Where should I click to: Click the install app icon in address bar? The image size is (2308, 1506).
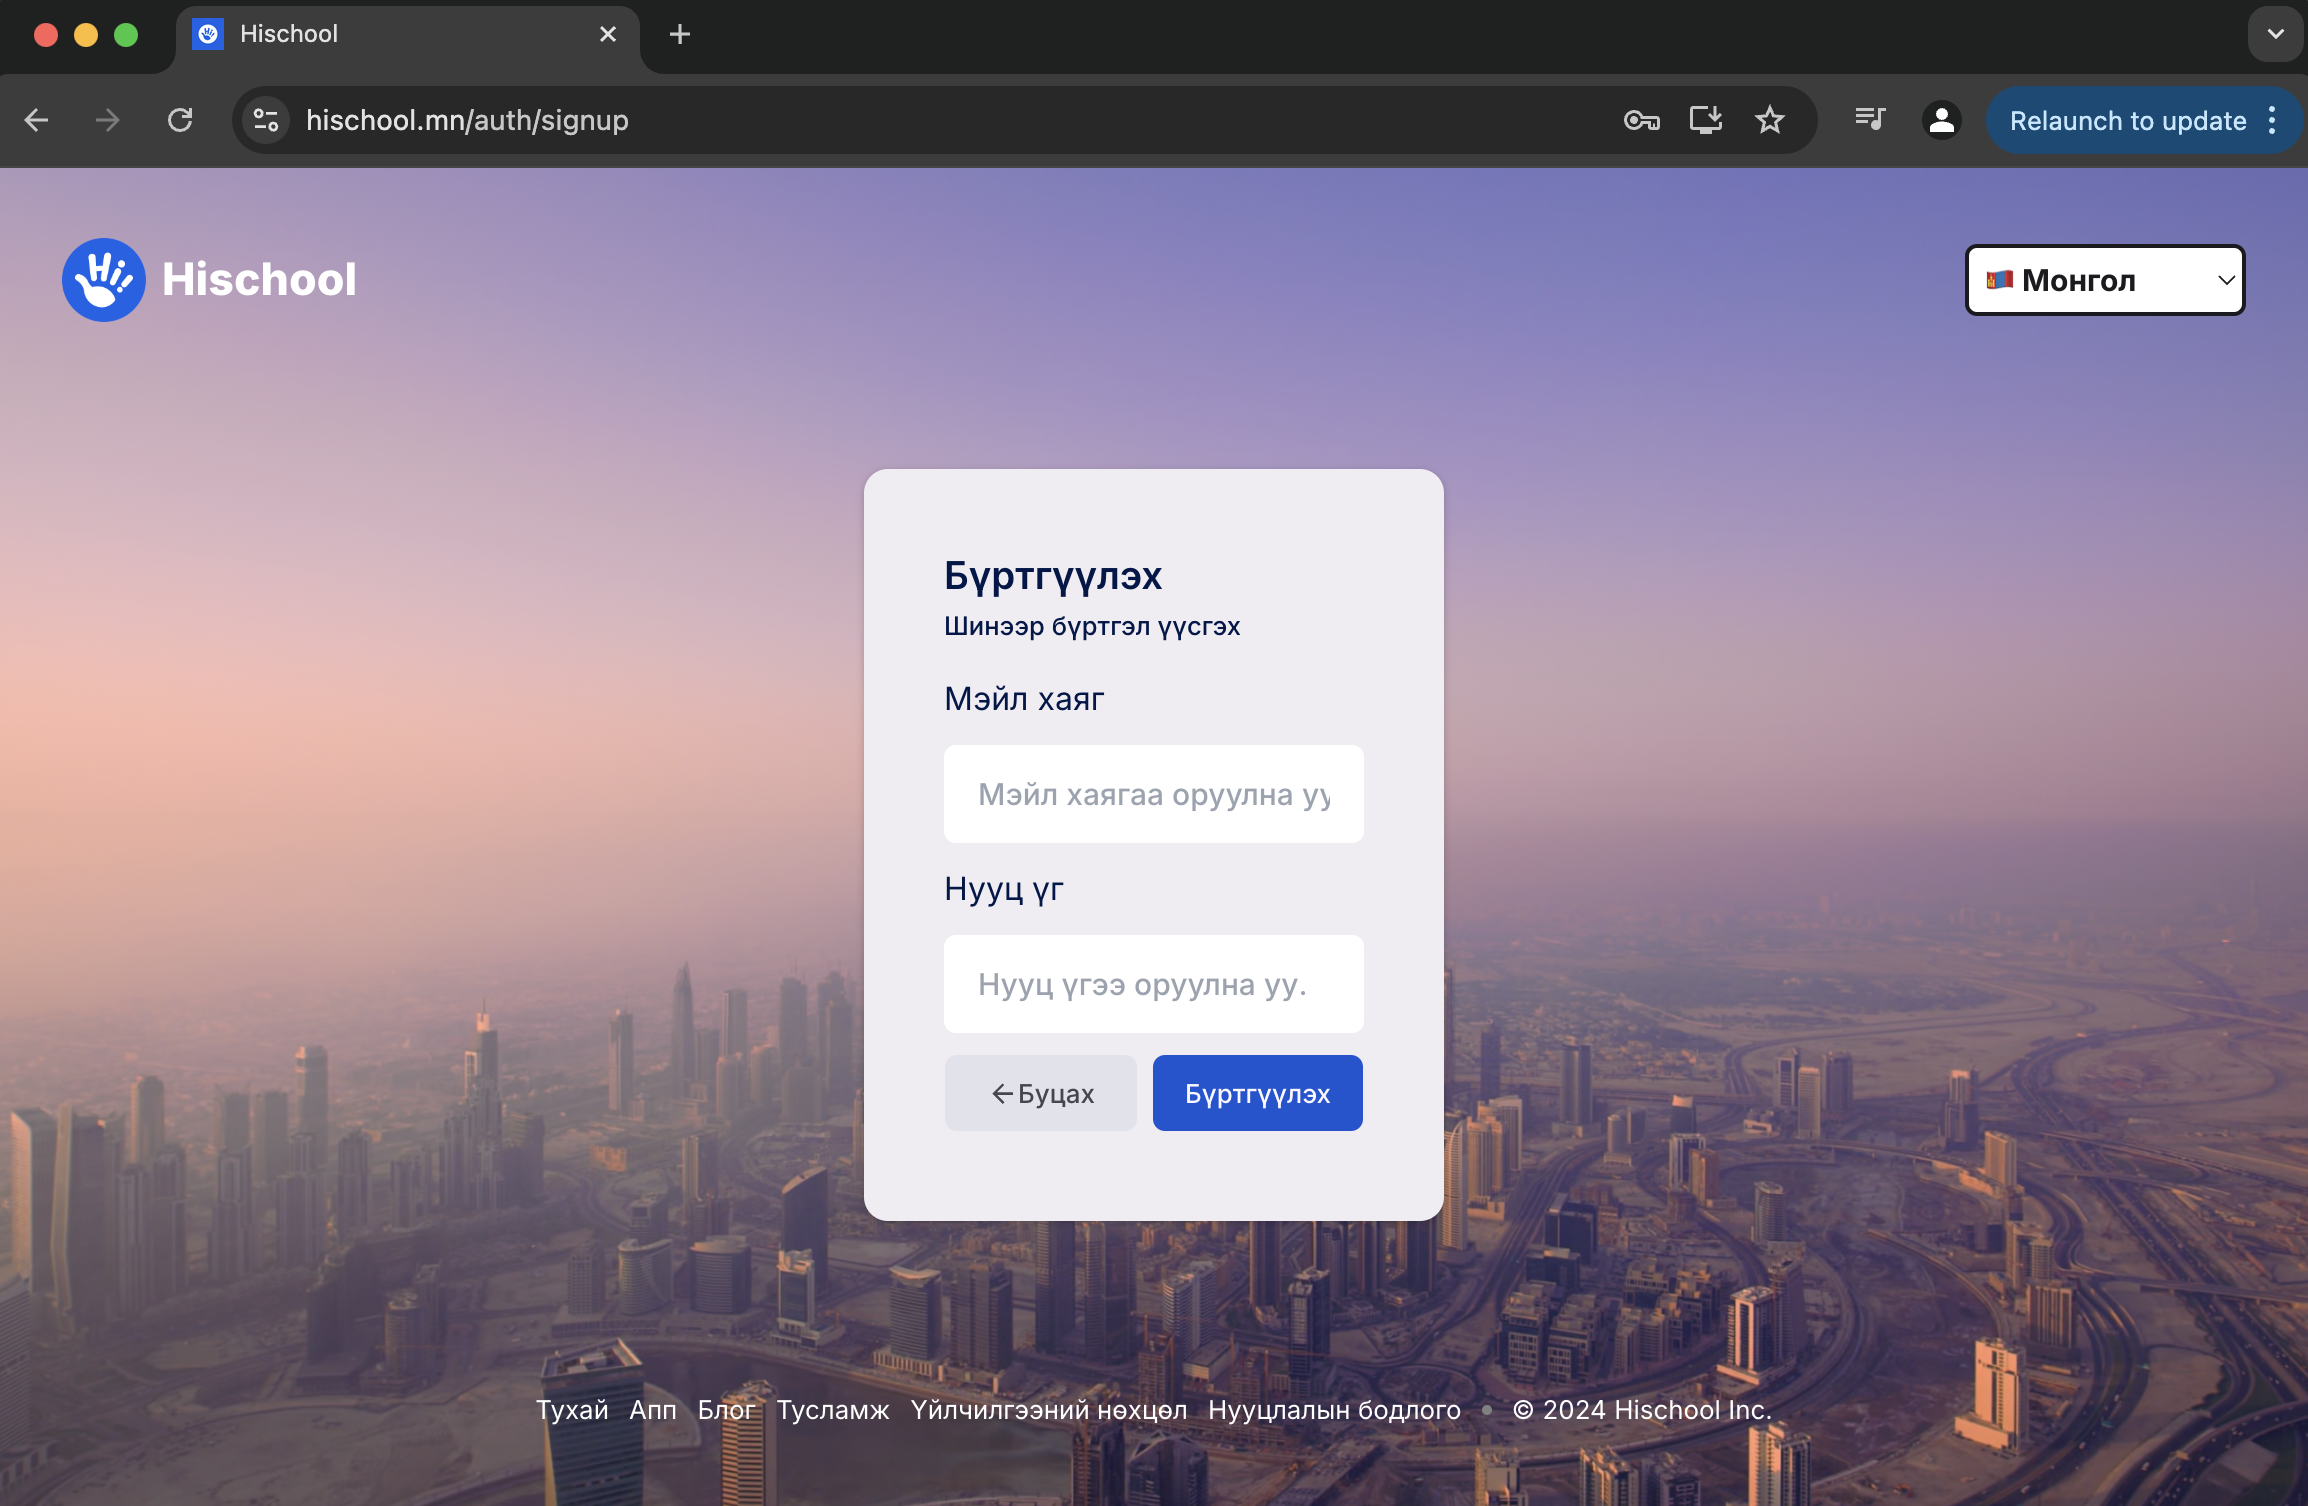1705,121
